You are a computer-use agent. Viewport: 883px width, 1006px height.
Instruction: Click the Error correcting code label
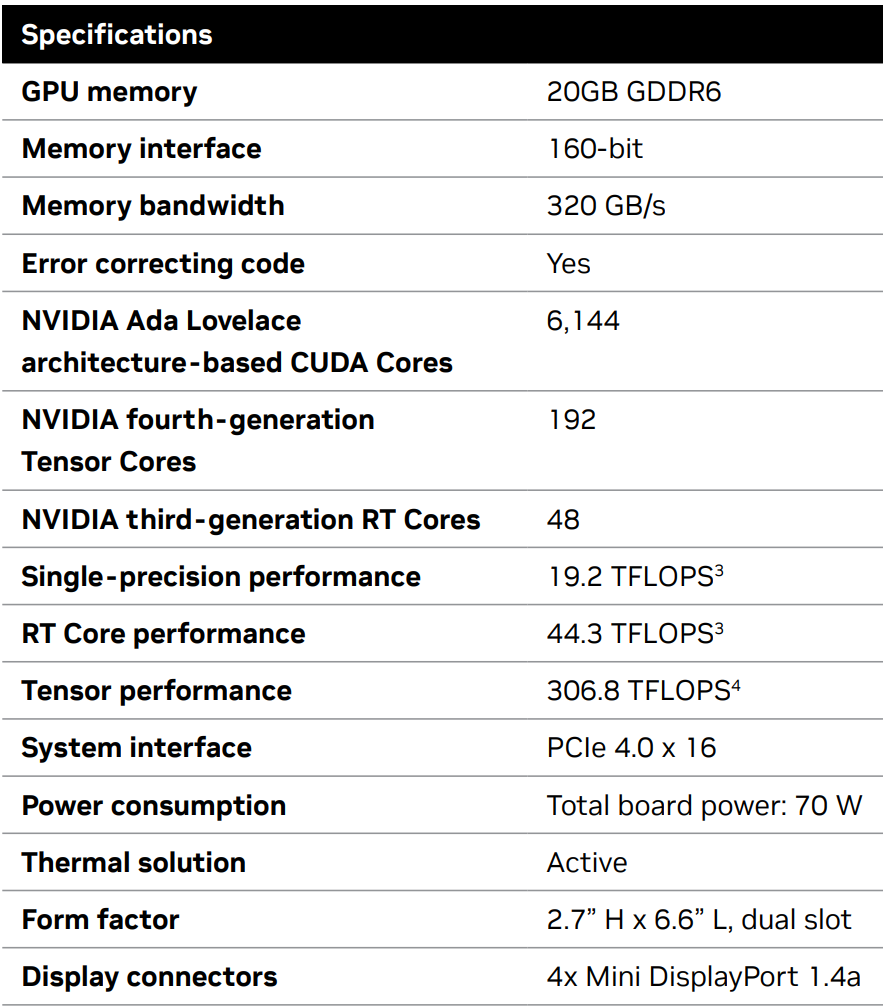(163, 264)
